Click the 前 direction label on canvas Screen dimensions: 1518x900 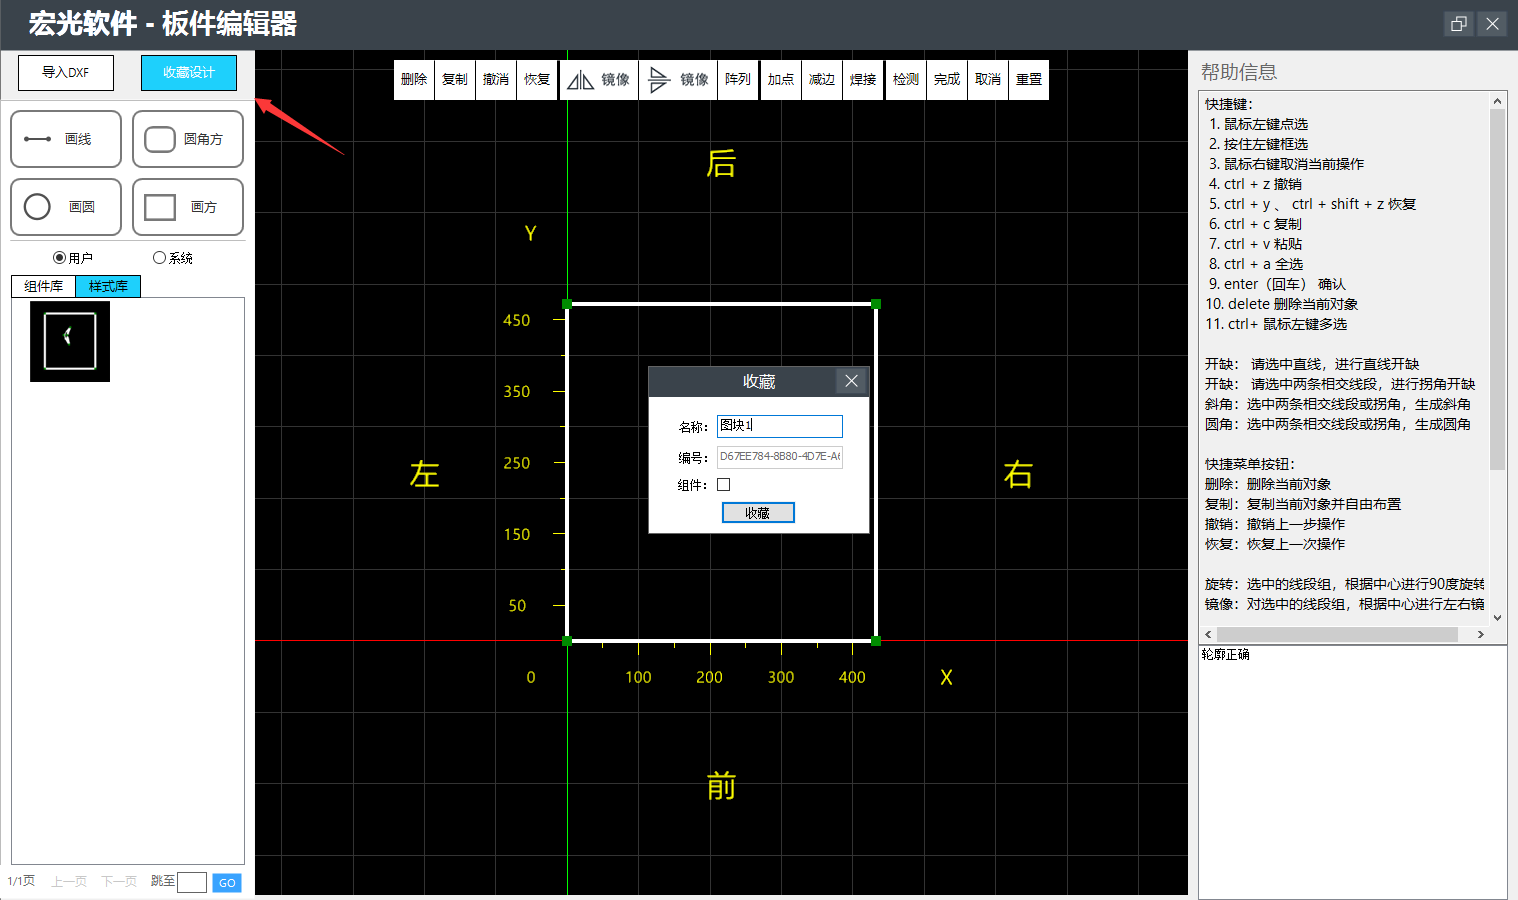click(721, 786)
